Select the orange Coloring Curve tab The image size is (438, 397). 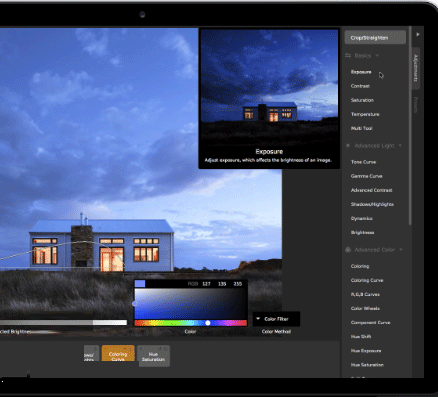click(x=118, y=354)
